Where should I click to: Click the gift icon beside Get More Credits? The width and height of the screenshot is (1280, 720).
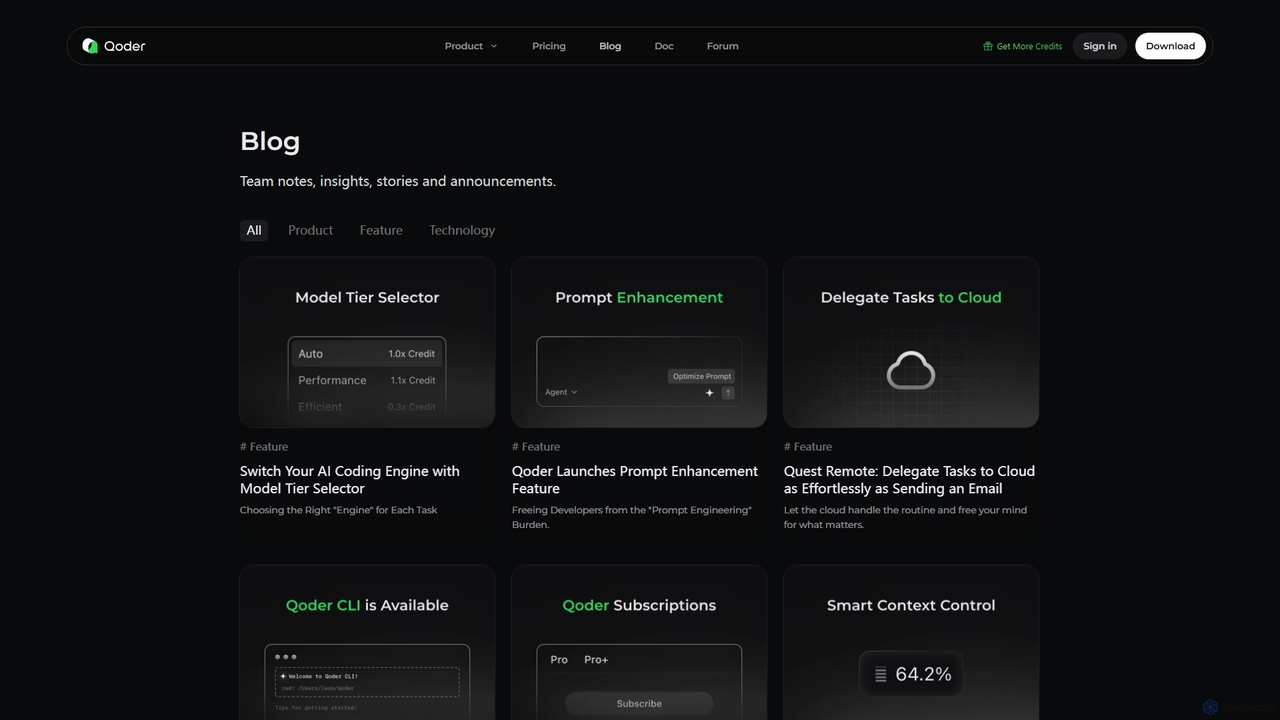coord(988,46)
